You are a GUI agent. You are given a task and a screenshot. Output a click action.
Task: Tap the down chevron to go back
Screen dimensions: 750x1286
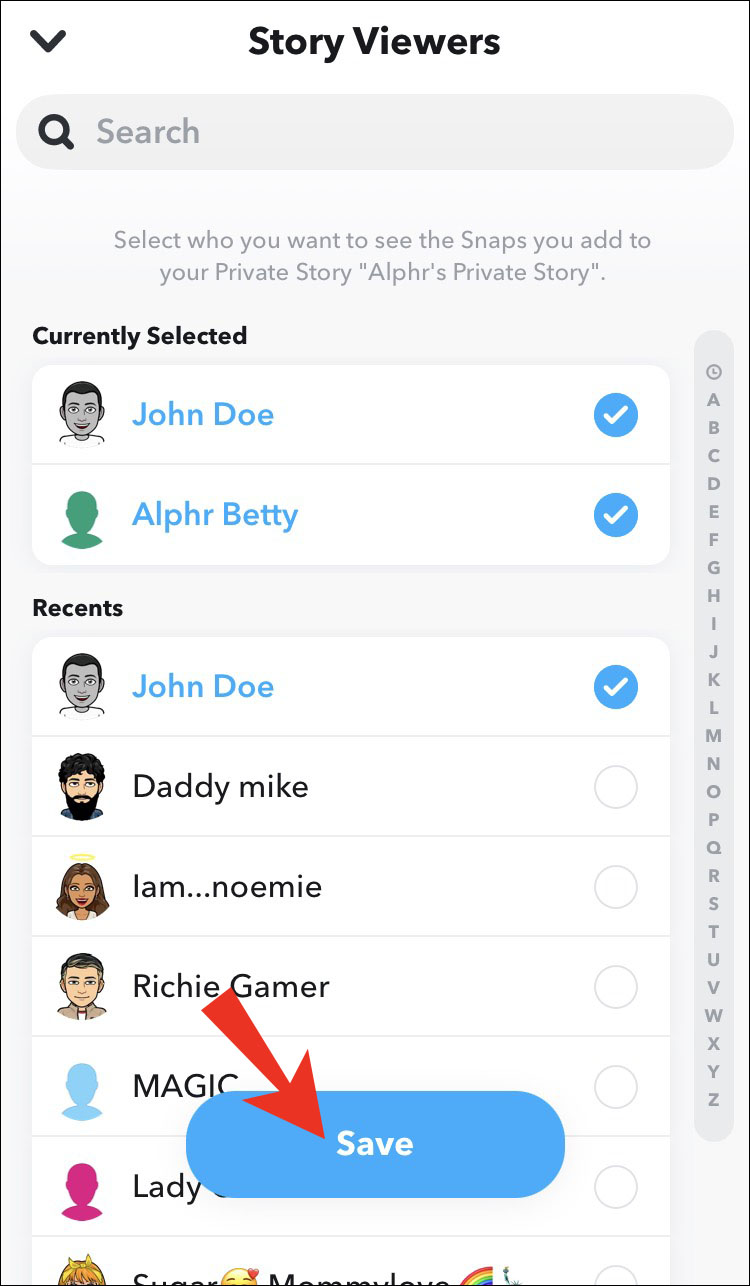48,42
